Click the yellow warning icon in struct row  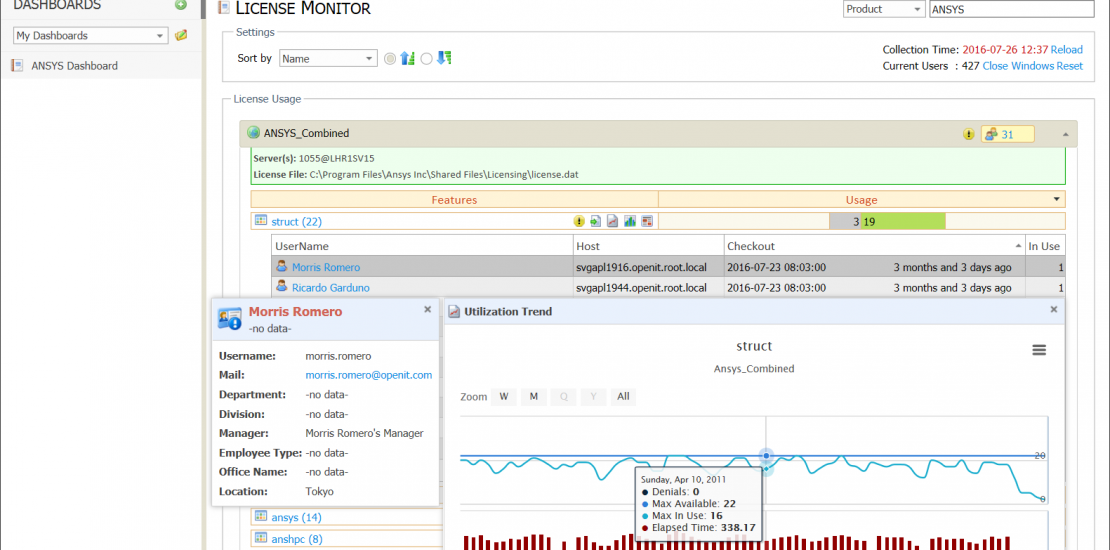coord(579,222)
